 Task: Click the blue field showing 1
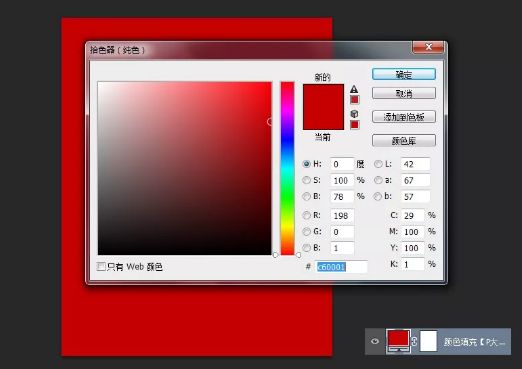[x=342, y=248]
